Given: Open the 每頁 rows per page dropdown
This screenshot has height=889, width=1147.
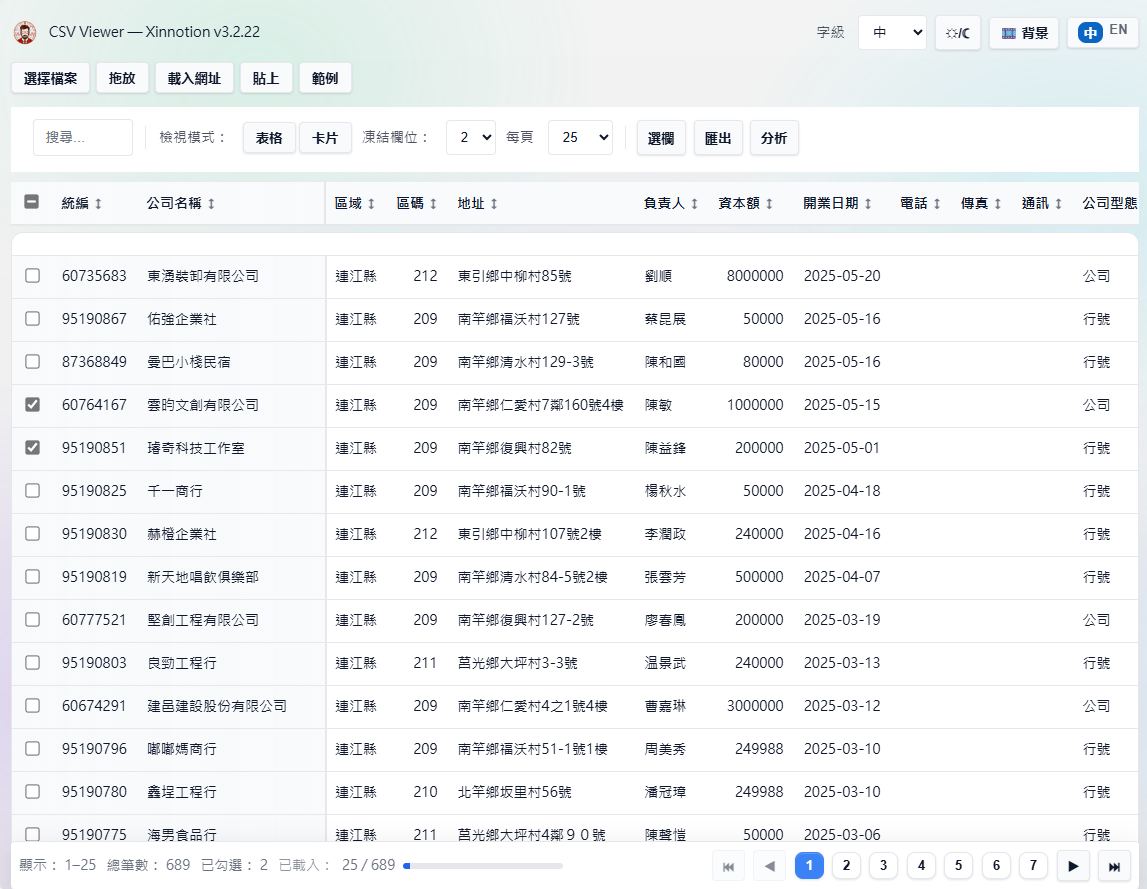Looking at the screenshot, I should click(580, 138).
